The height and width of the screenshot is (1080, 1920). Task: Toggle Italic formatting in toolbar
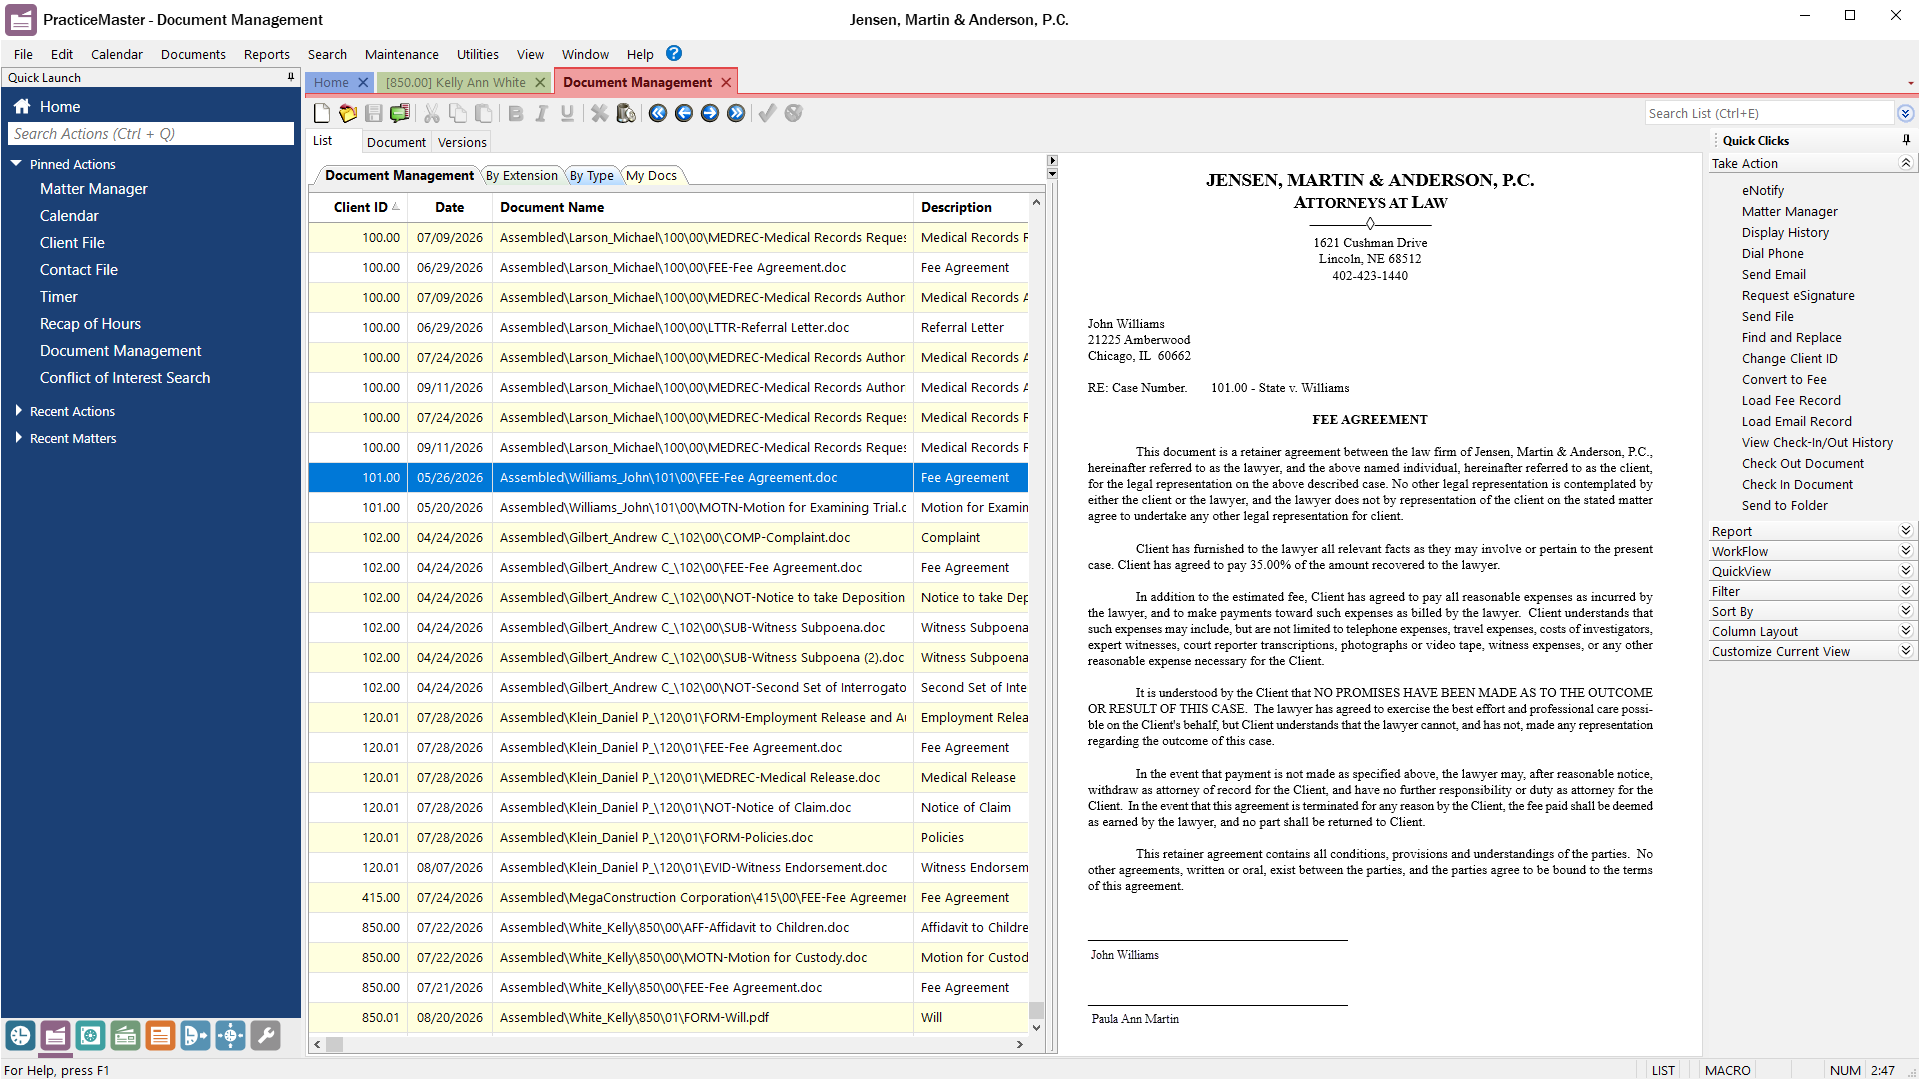coord(541,113)
